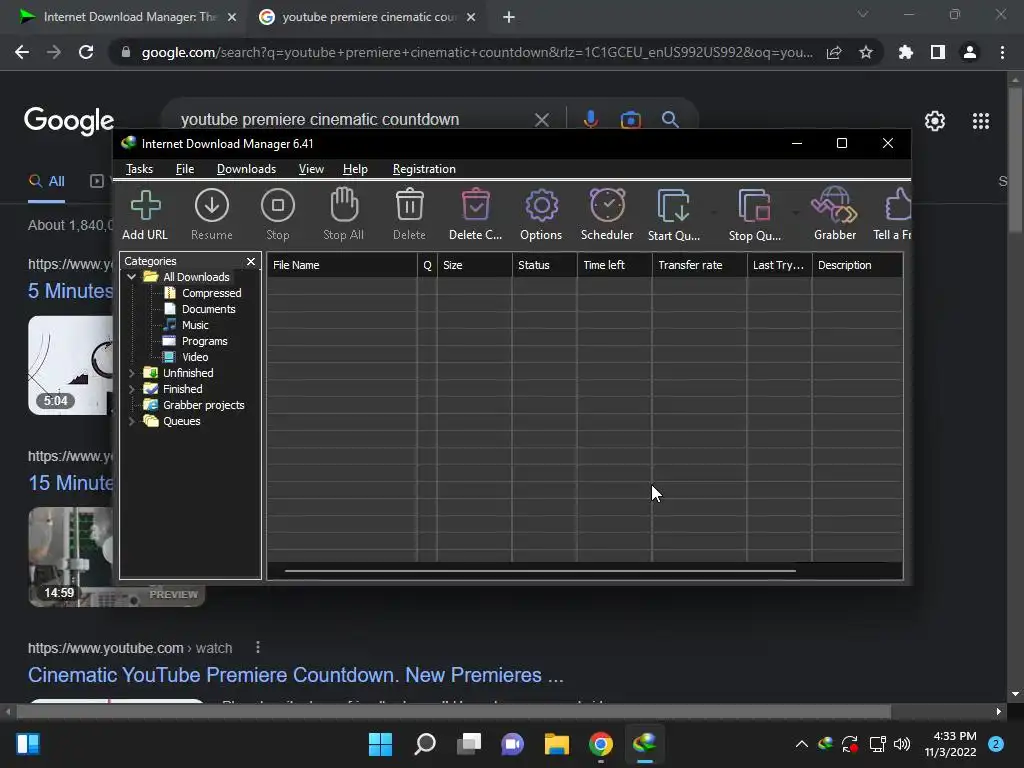1024x768 pixels.
Task: Click the Resume download icon
Action: (212, 214)
